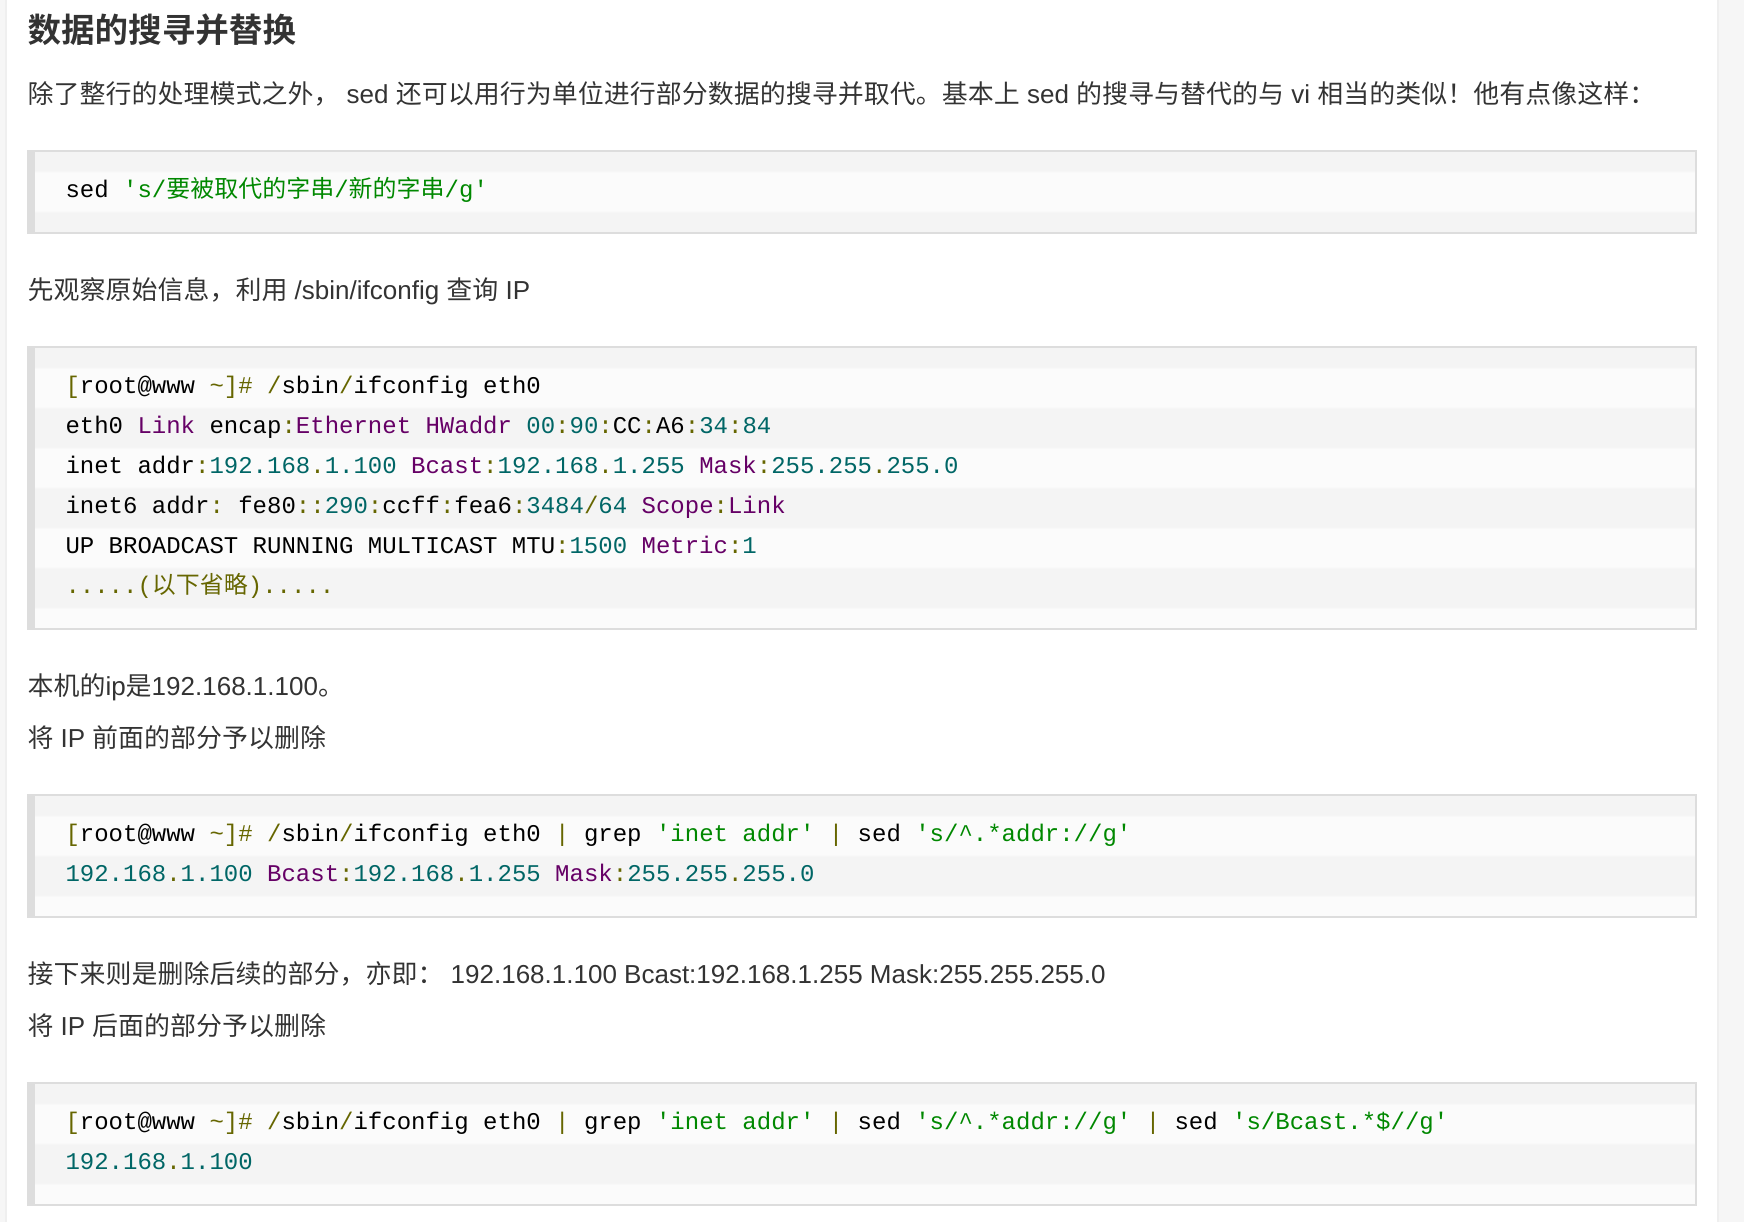Select the 本机的ip是192.168.1.100 sentence
1744x1222 pixels.
tap(178, 686)
